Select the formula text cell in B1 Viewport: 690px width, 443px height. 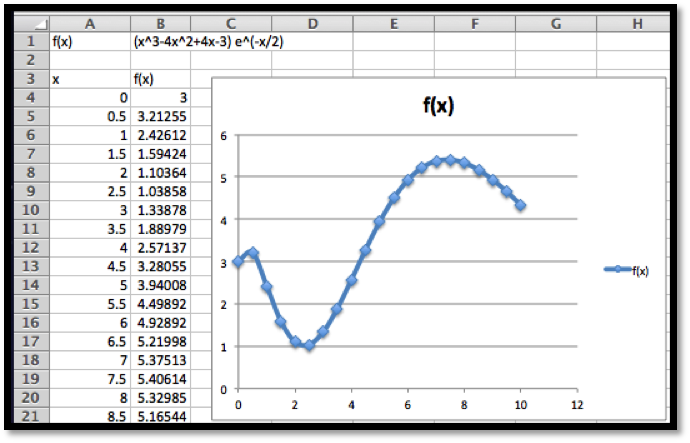[161, 41]
